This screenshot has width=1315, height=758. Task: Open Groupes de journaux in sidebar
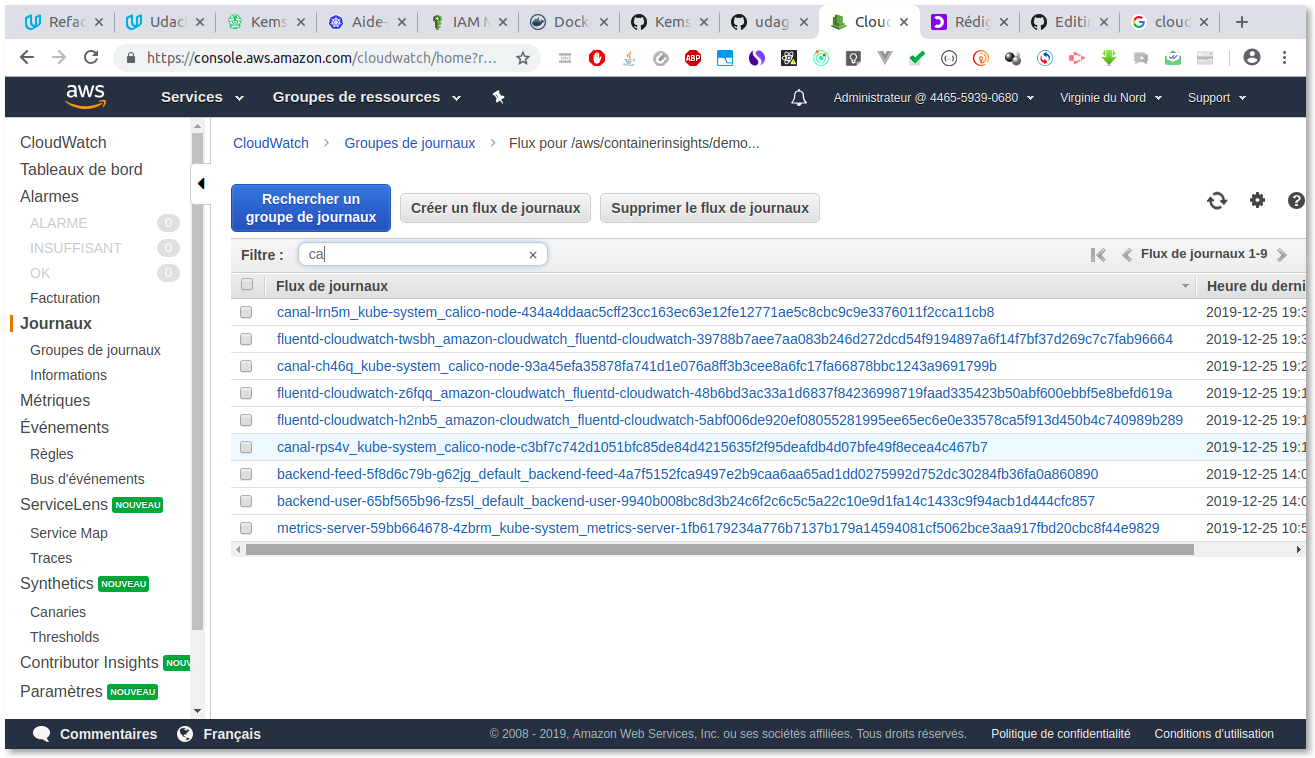pos(95,350)
